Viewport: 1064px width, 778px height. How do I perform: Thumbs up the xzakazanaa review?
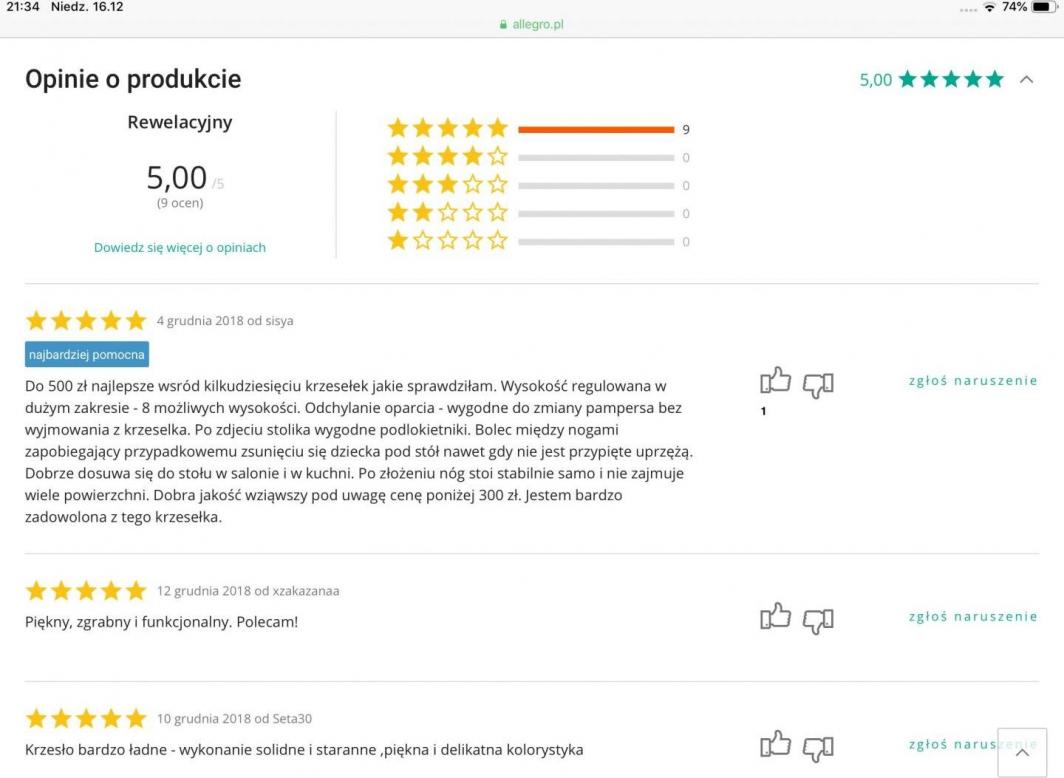pos(775,617)
